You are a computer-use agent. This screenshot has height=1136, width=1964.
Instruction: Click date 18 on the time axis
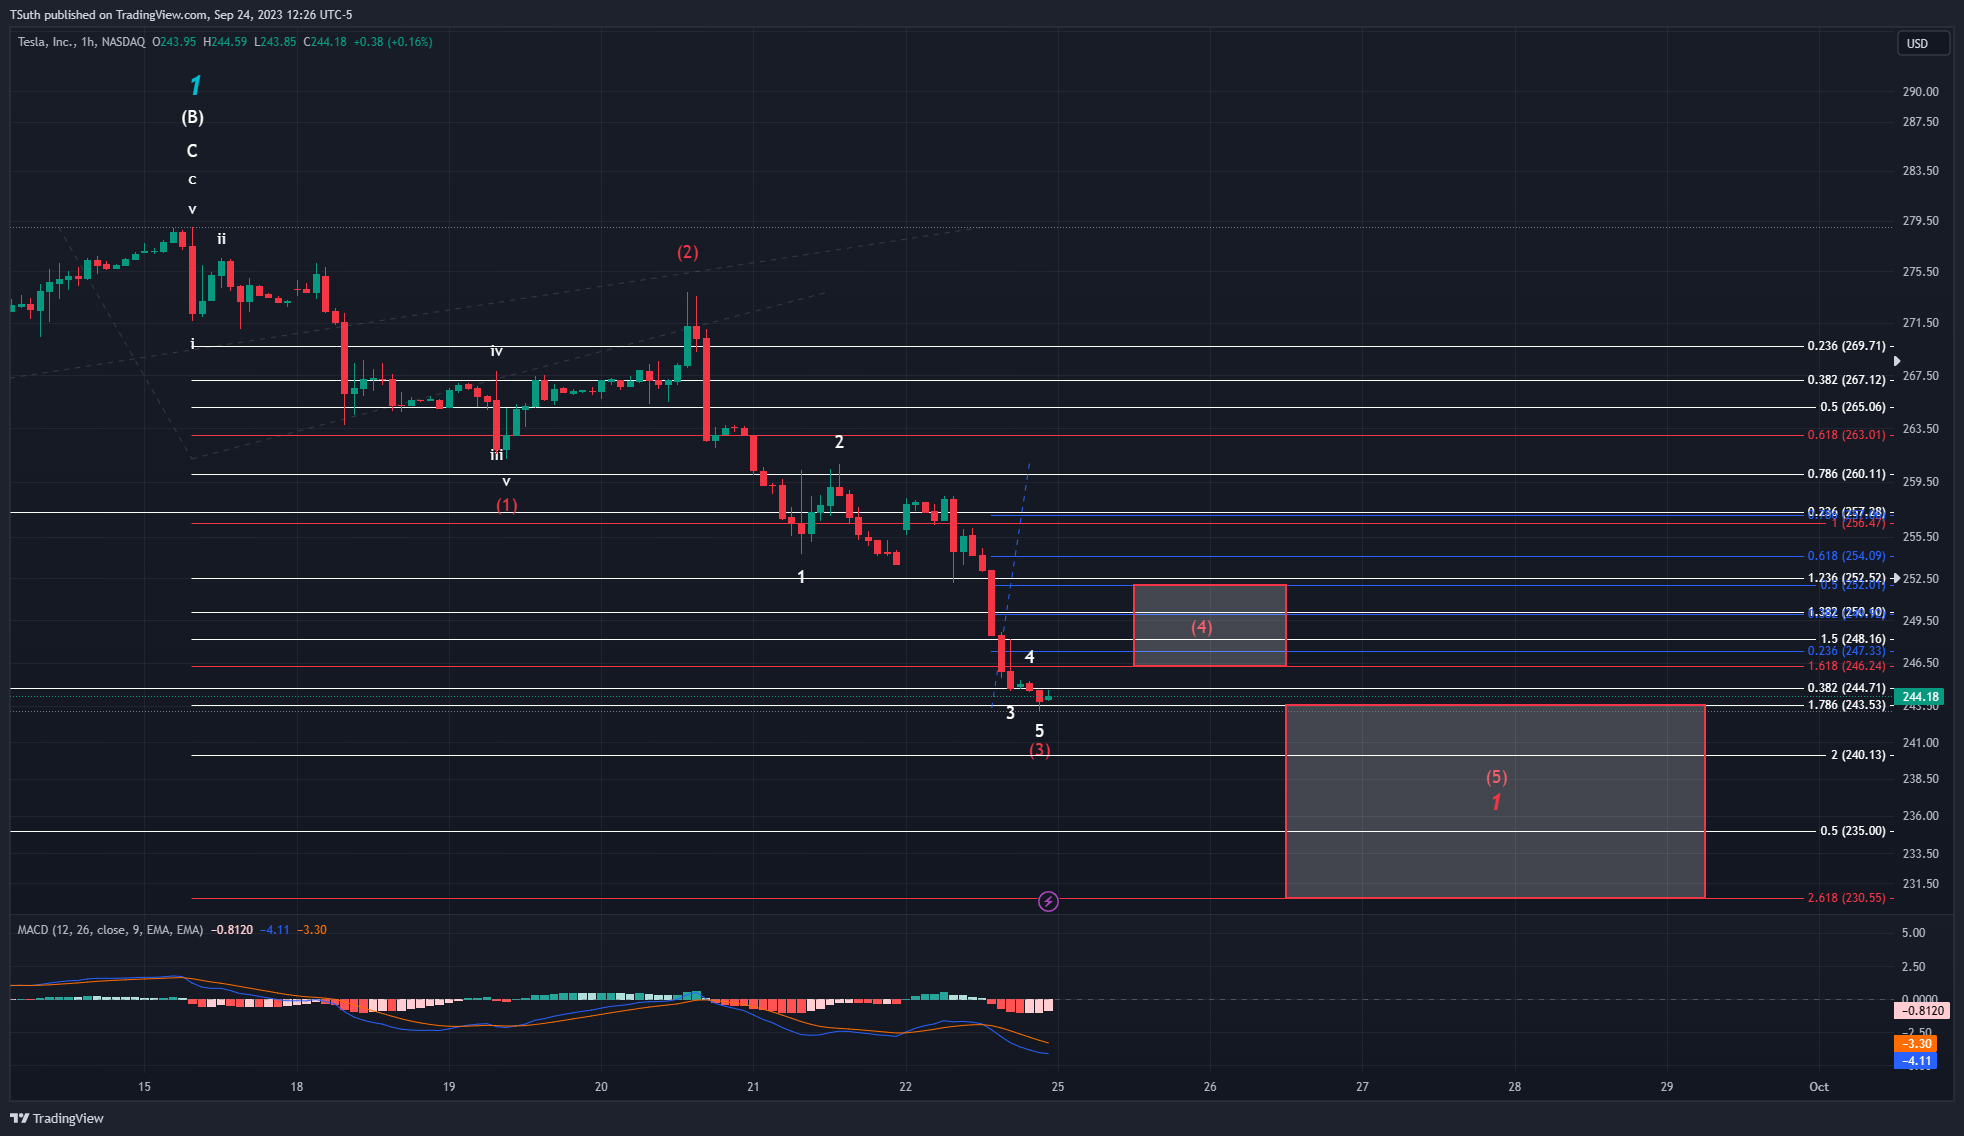point(297,1087)
